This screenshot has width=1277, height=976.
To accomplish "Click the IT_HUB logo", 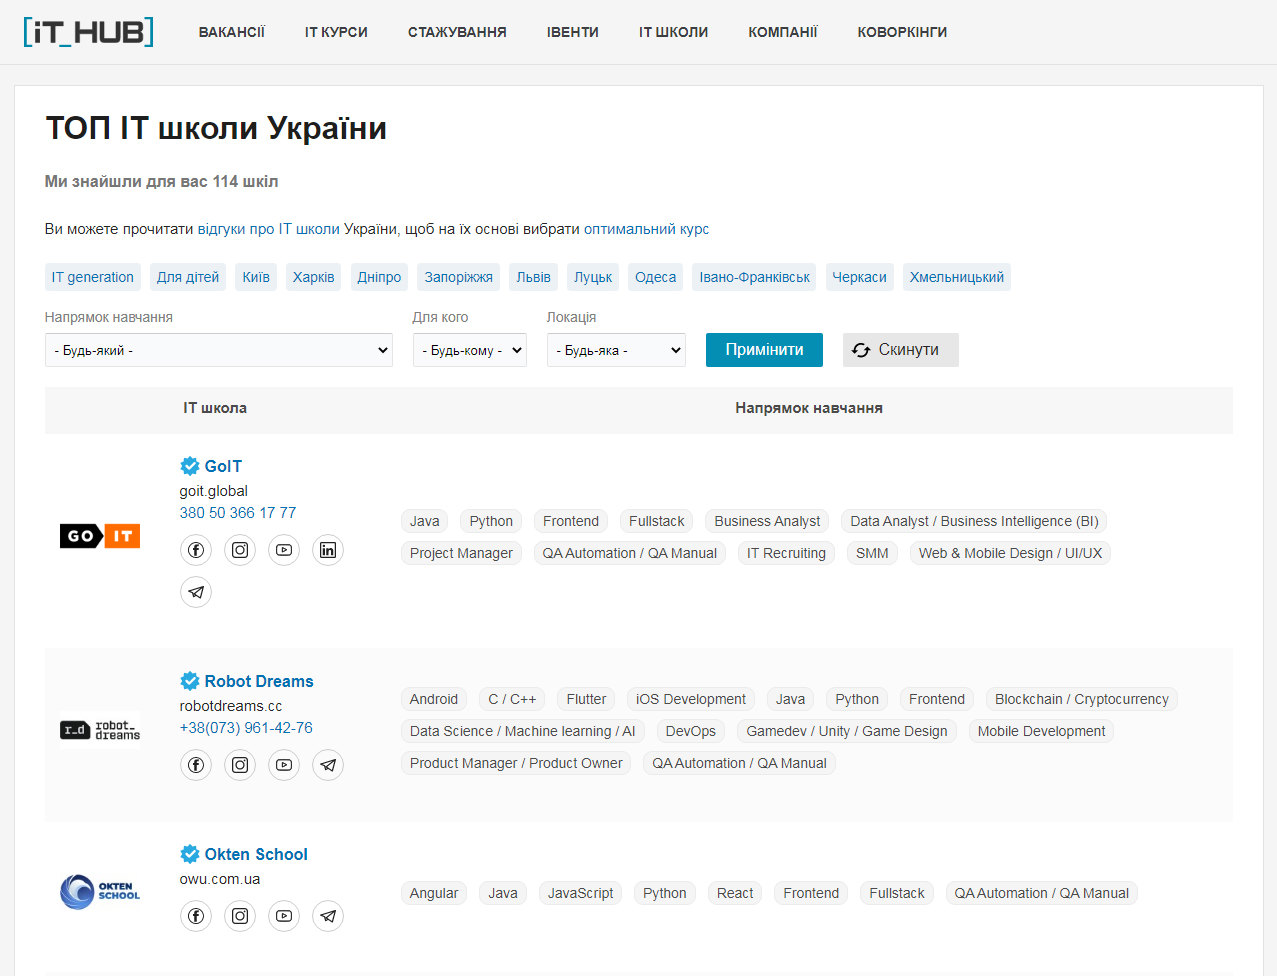I will point(88,32).
